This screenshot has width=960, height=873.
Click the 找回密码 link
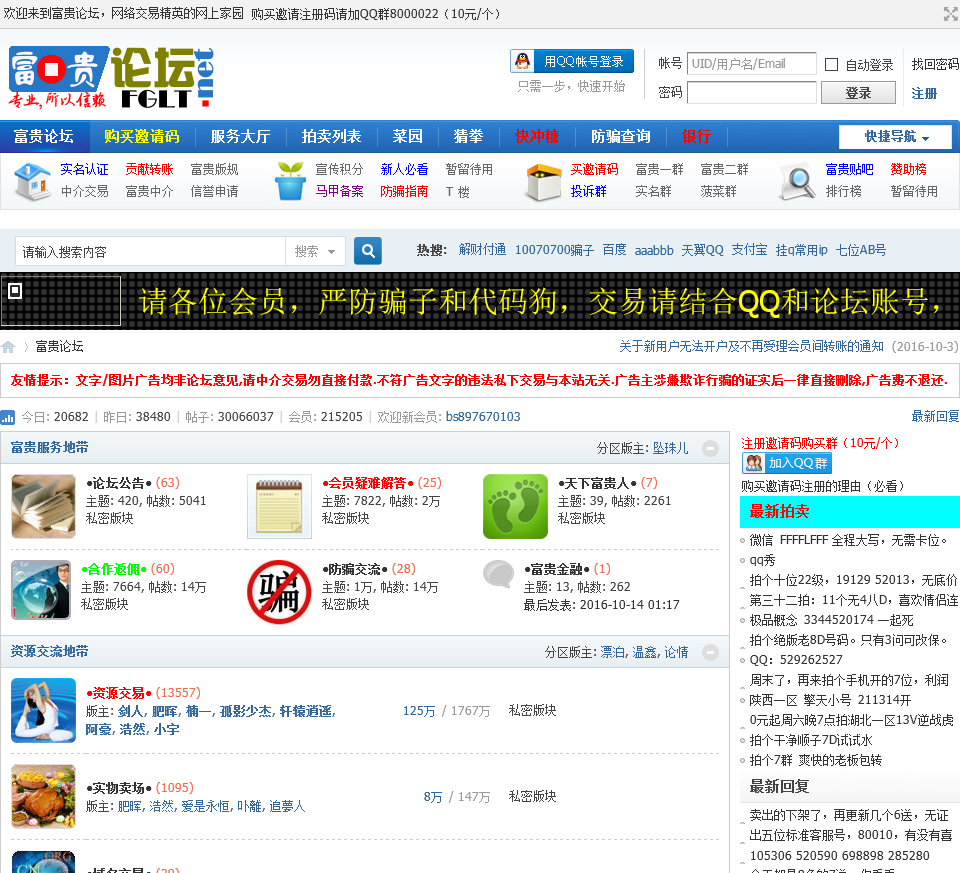935,64
